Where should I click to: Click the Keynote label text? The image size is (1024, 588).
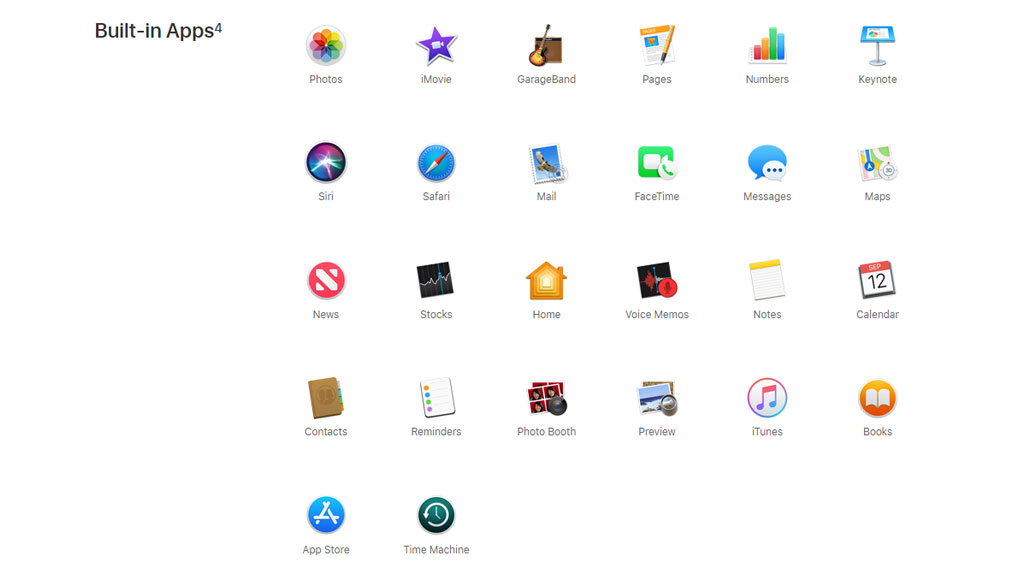pos(878,79)
